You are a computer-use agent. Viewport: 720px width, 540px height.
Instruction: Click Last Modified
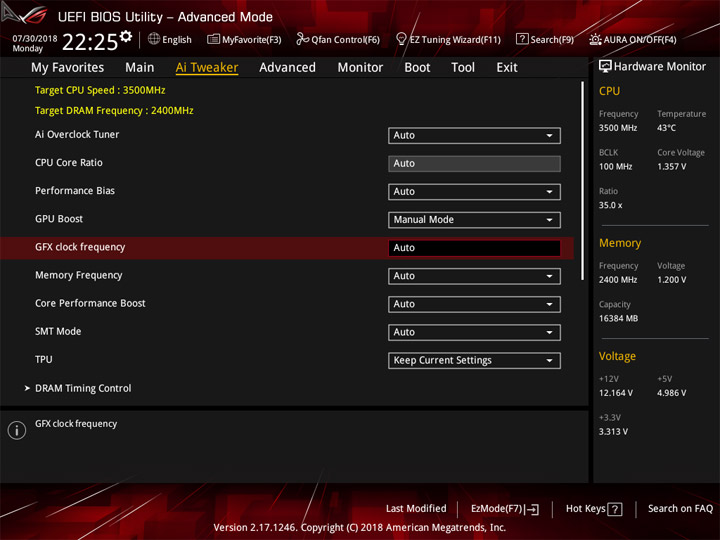tap(416, 508)
